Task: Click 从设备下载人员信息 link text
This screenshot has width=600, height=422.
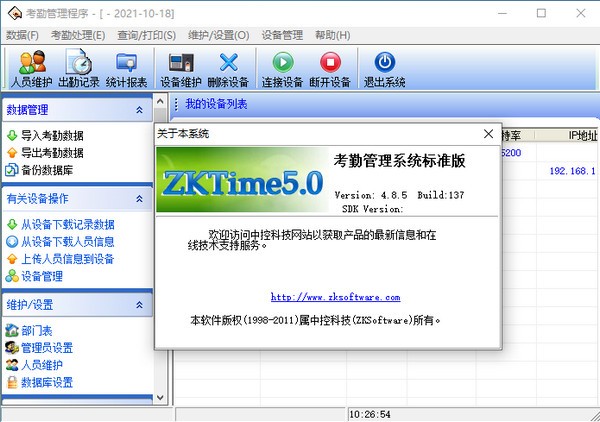Action: 68,242
